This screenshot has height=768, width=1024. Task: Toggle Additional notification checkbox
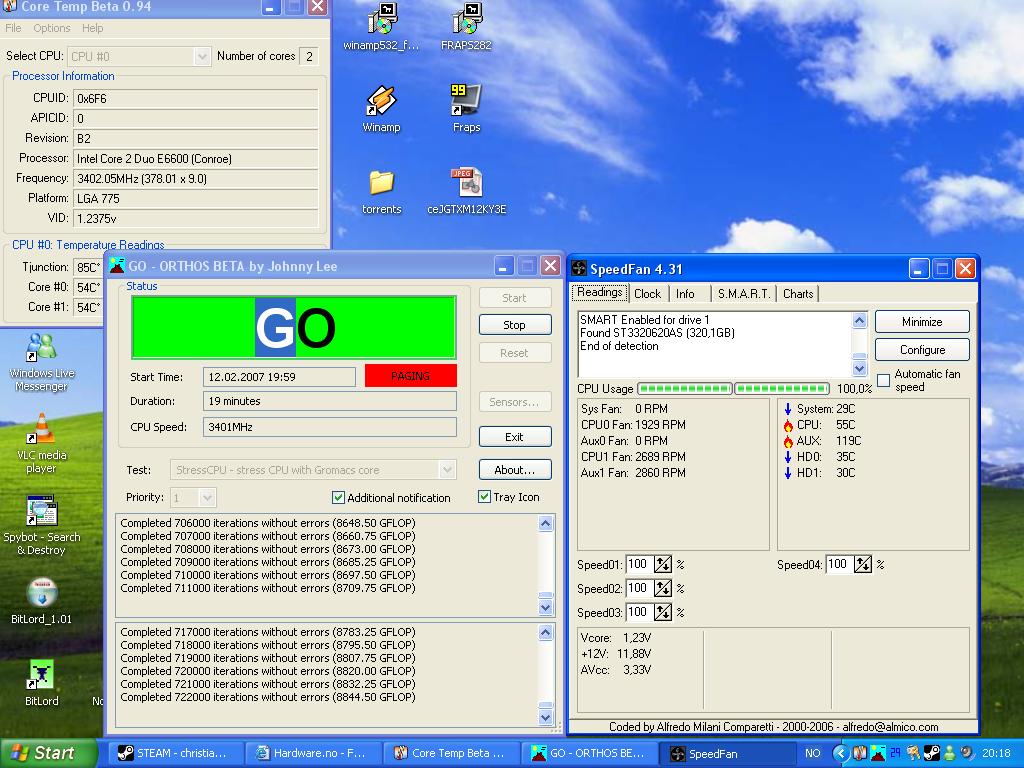click(338, 498)
